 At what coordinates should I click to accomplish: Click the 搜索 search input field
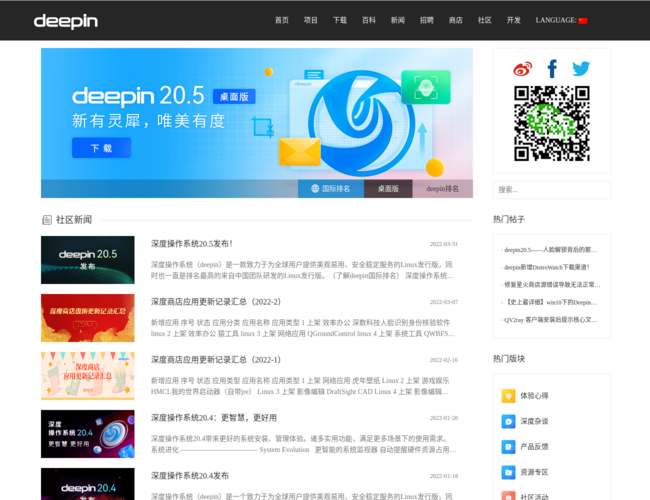coord(552,190)
